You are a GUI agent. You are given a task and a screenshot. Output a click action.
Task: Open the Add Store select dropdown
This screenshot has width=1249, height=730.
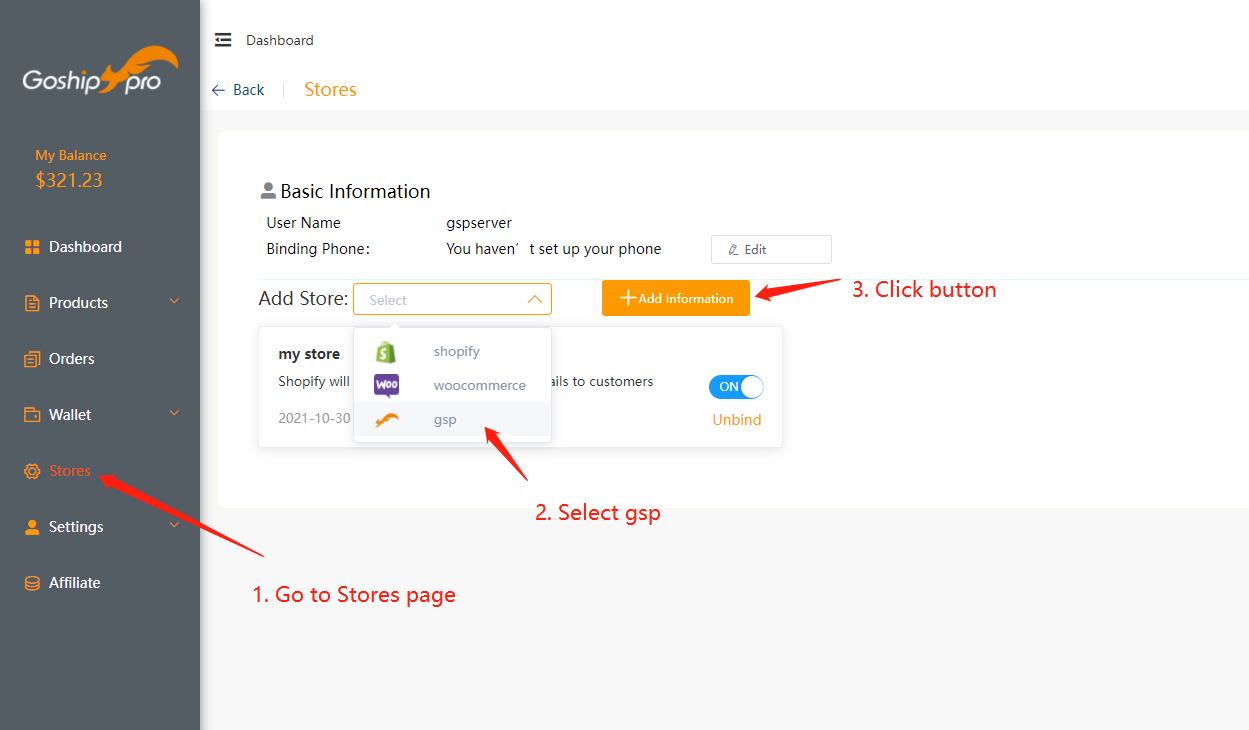point(452,299)
